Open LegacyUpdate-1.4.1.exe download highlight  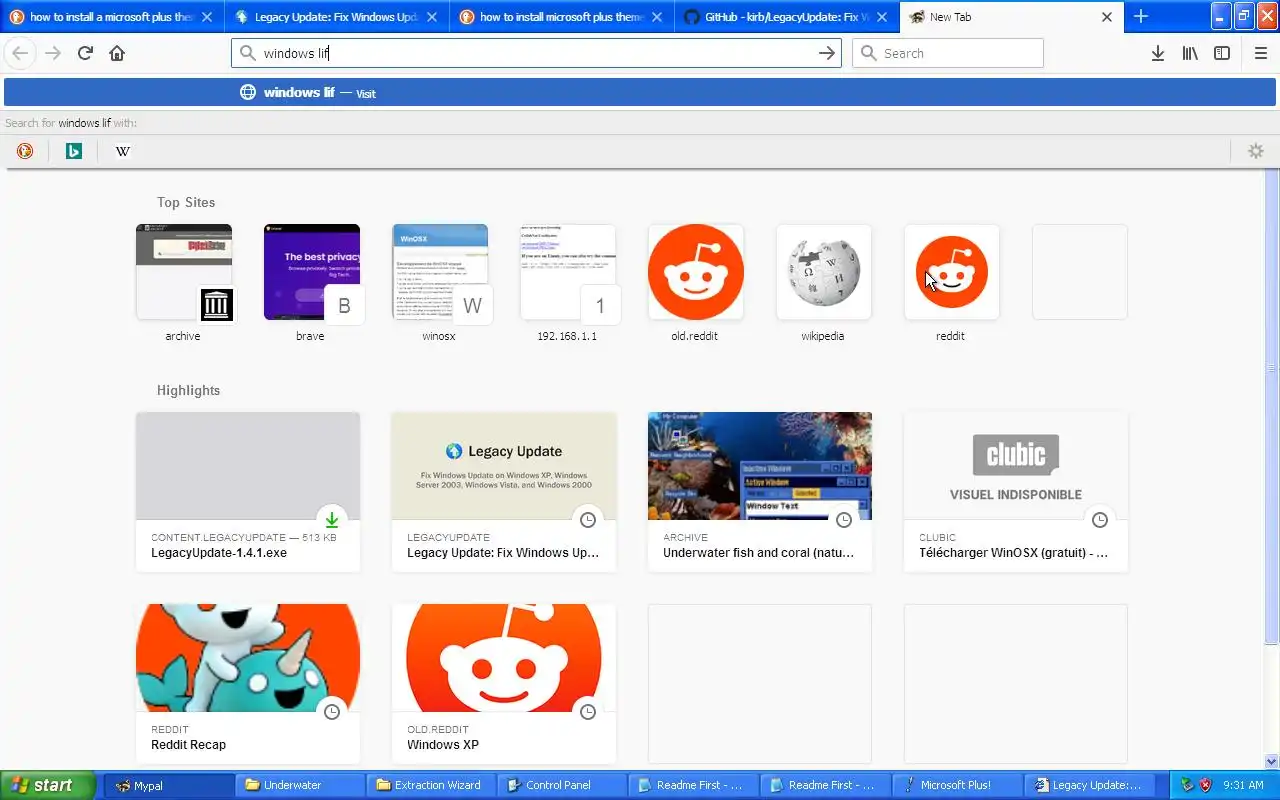coord(248,492)
